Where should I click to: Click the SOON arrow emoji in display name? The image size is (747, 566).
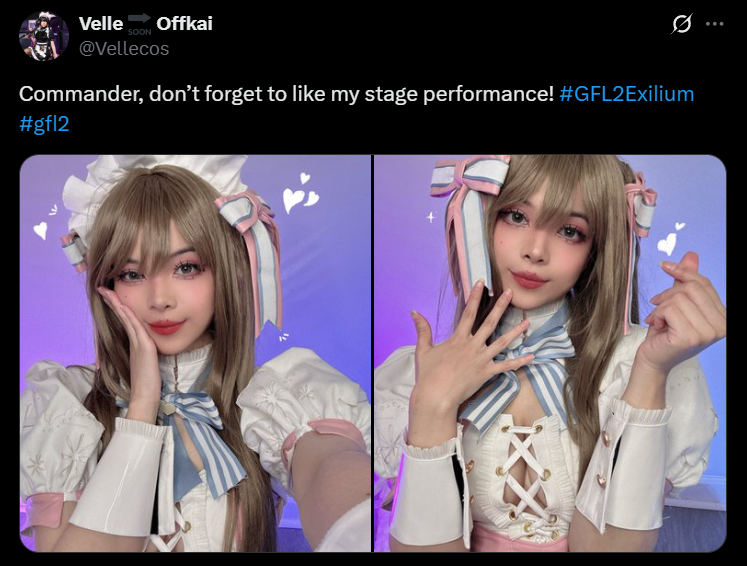pyautogui.click(x=139, y=24)
